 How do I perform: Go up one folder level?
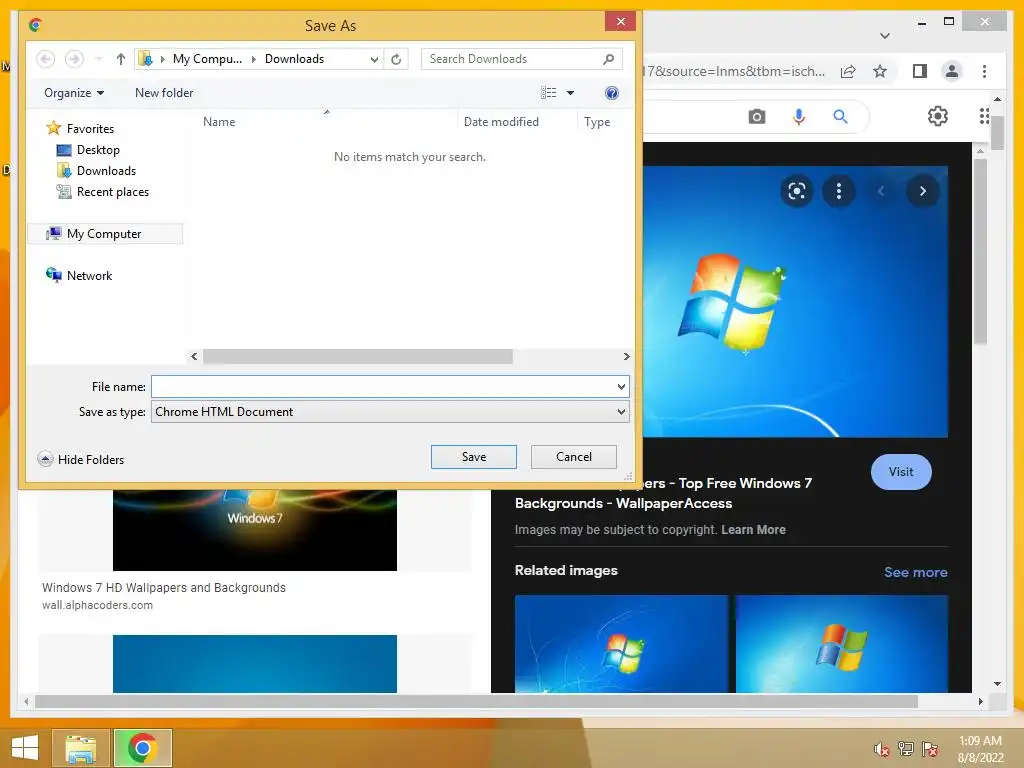point(120,59)
